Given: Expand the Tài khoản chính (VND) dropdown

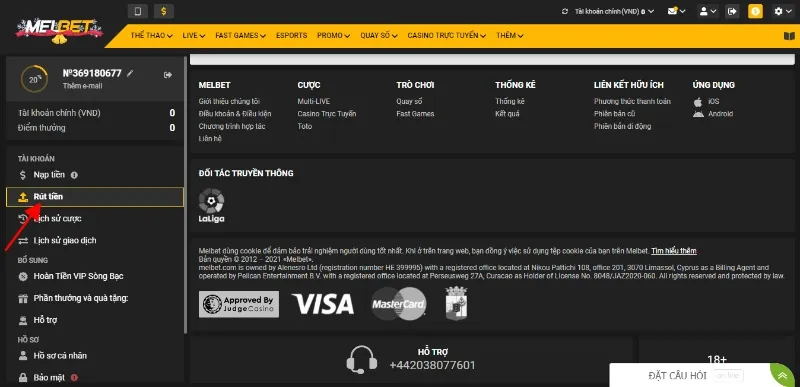Looking at the screenshot, I should (x=614, y=11).
